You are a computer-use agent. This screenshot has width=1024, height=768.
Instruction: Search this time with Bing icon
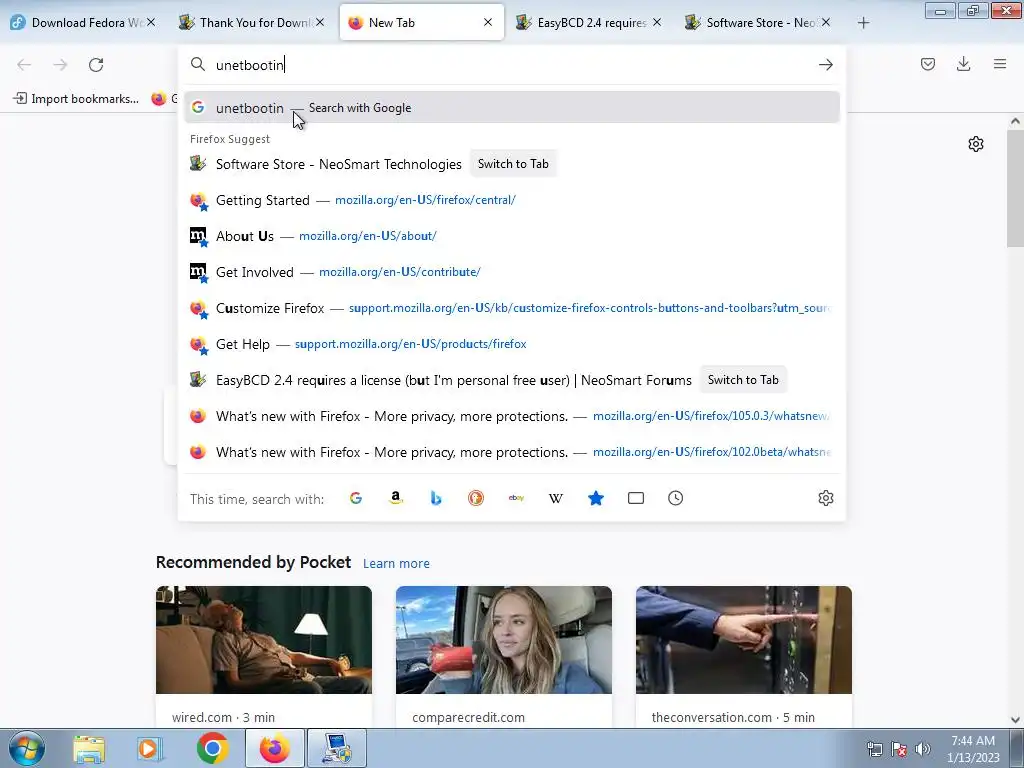436,498
